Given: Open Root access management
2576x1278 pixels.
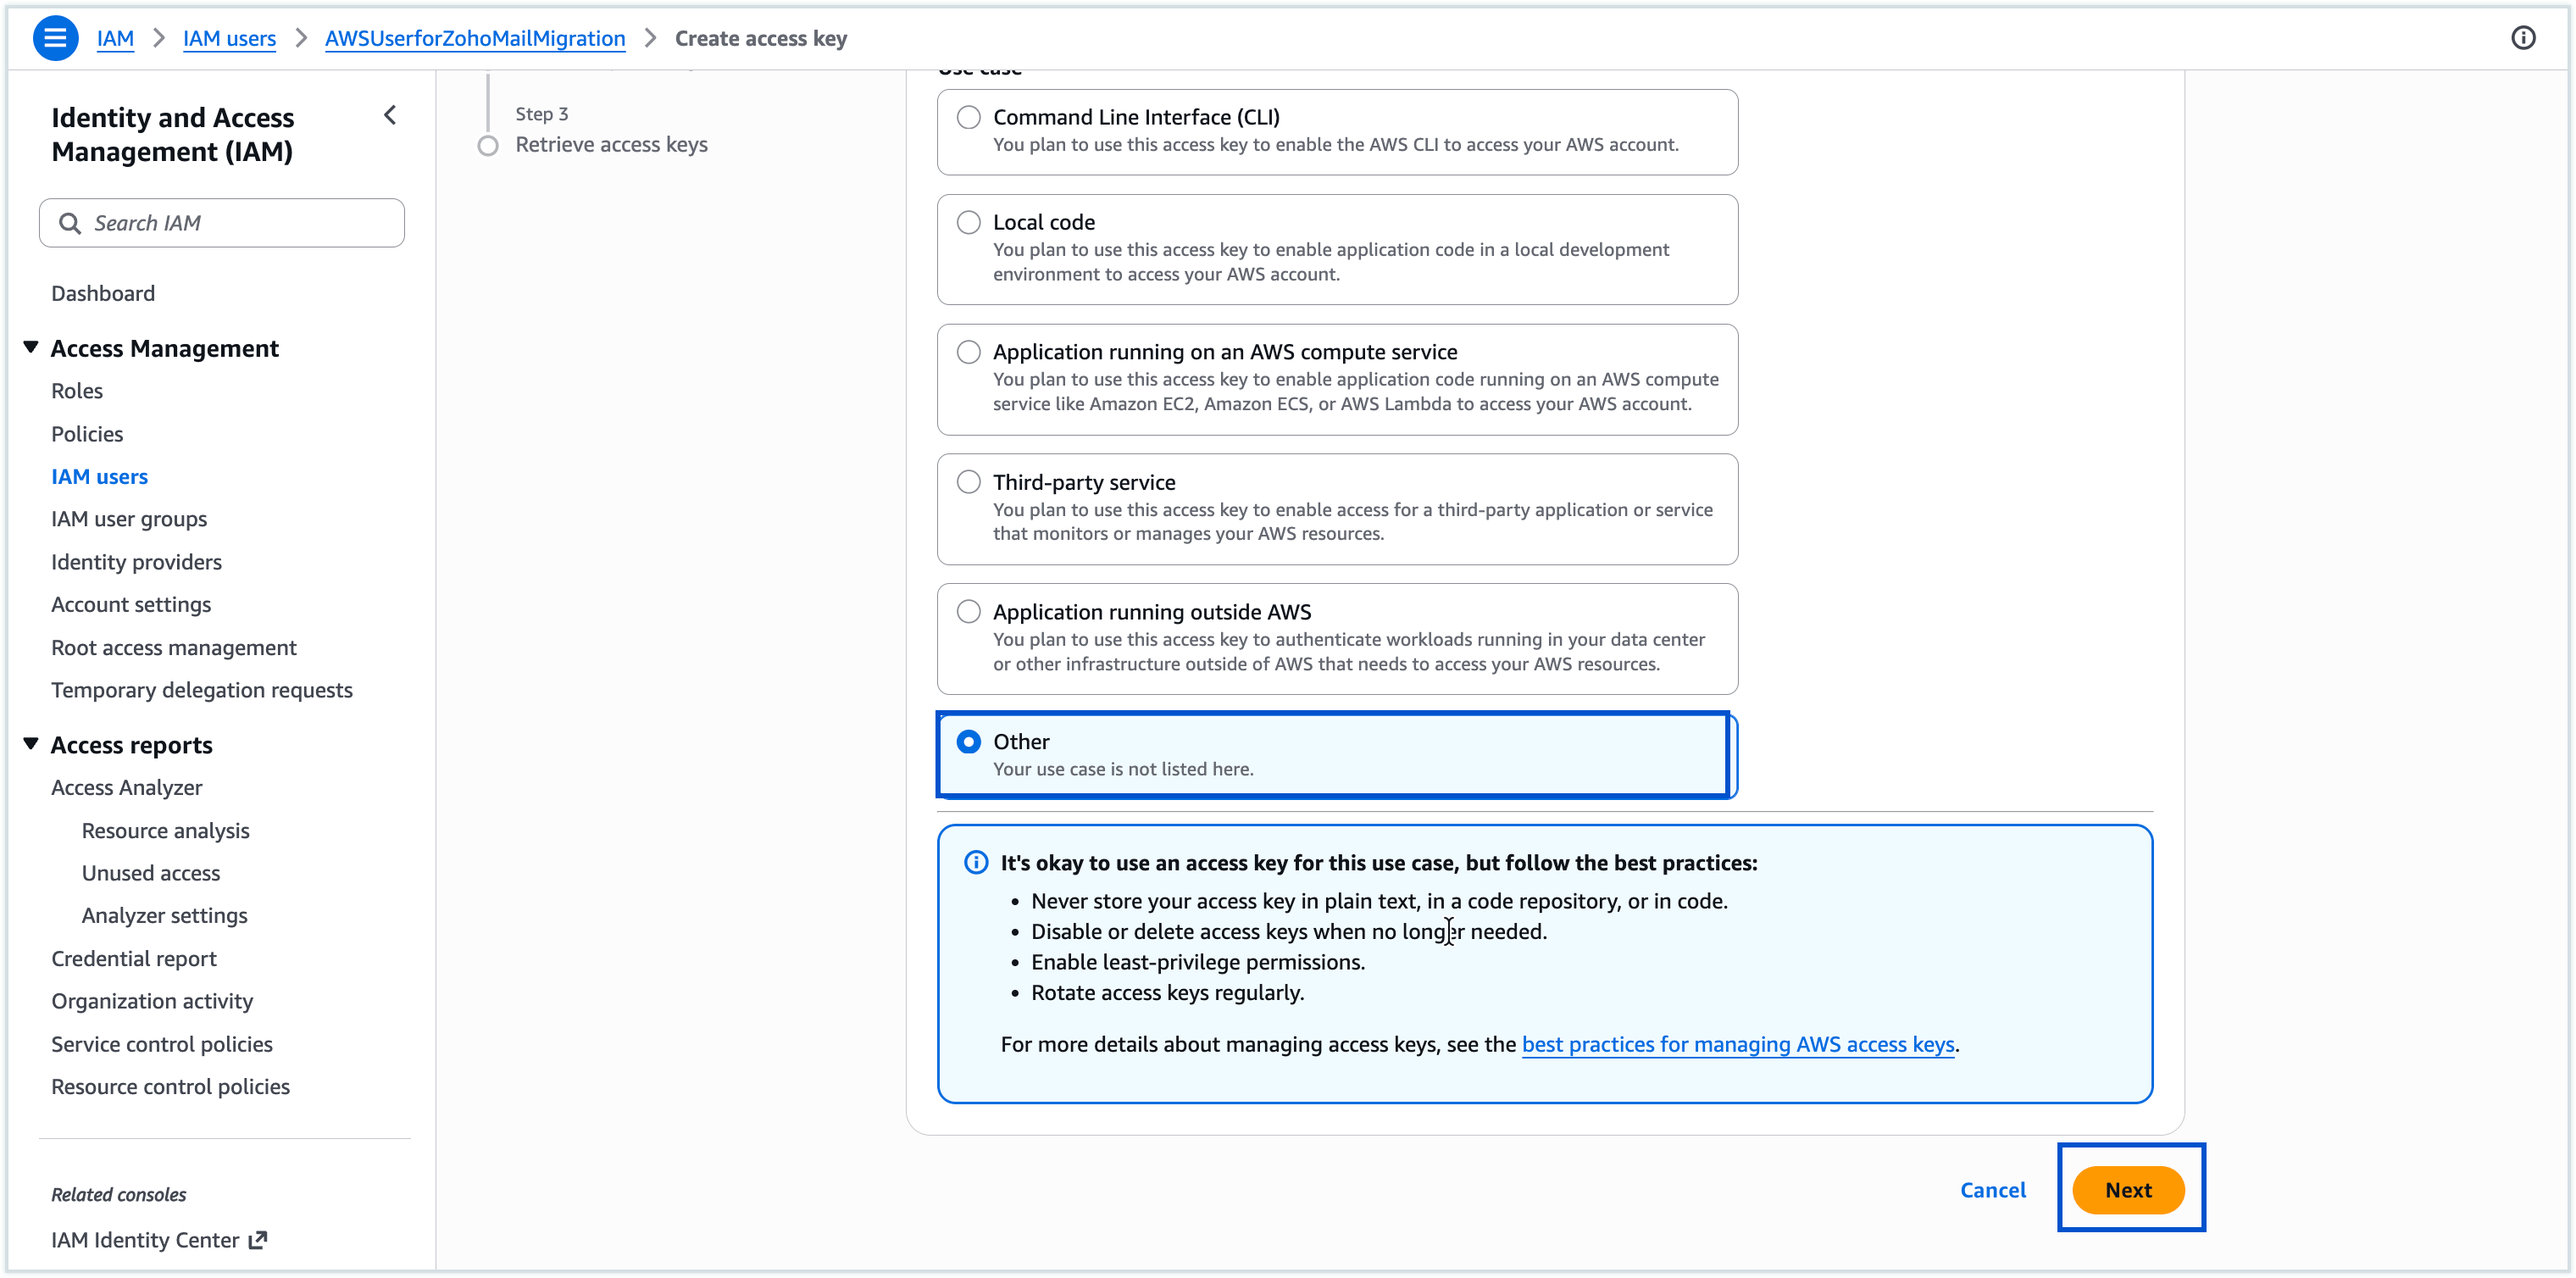Looking at the screenshot, I should pyautogui.click(x=174, y=648).
